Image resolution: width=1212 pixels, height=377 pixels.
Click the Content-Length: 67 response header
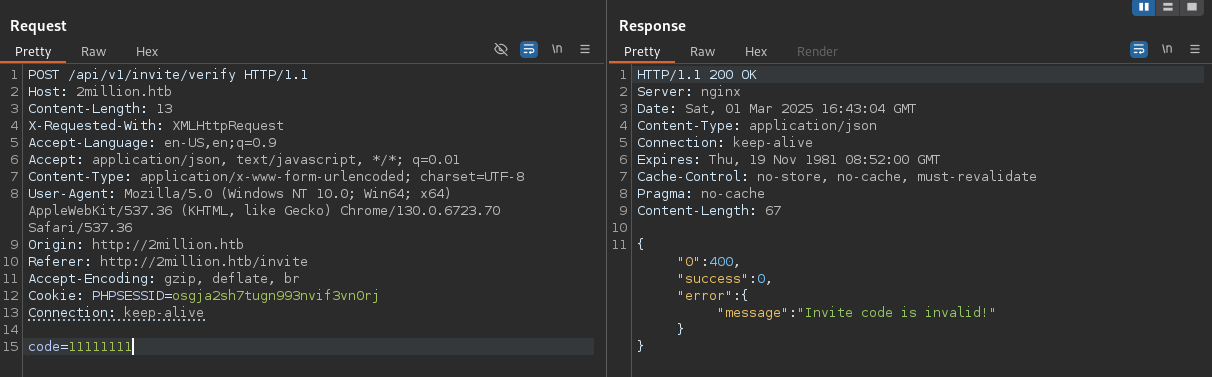click(x=709, y=210)
